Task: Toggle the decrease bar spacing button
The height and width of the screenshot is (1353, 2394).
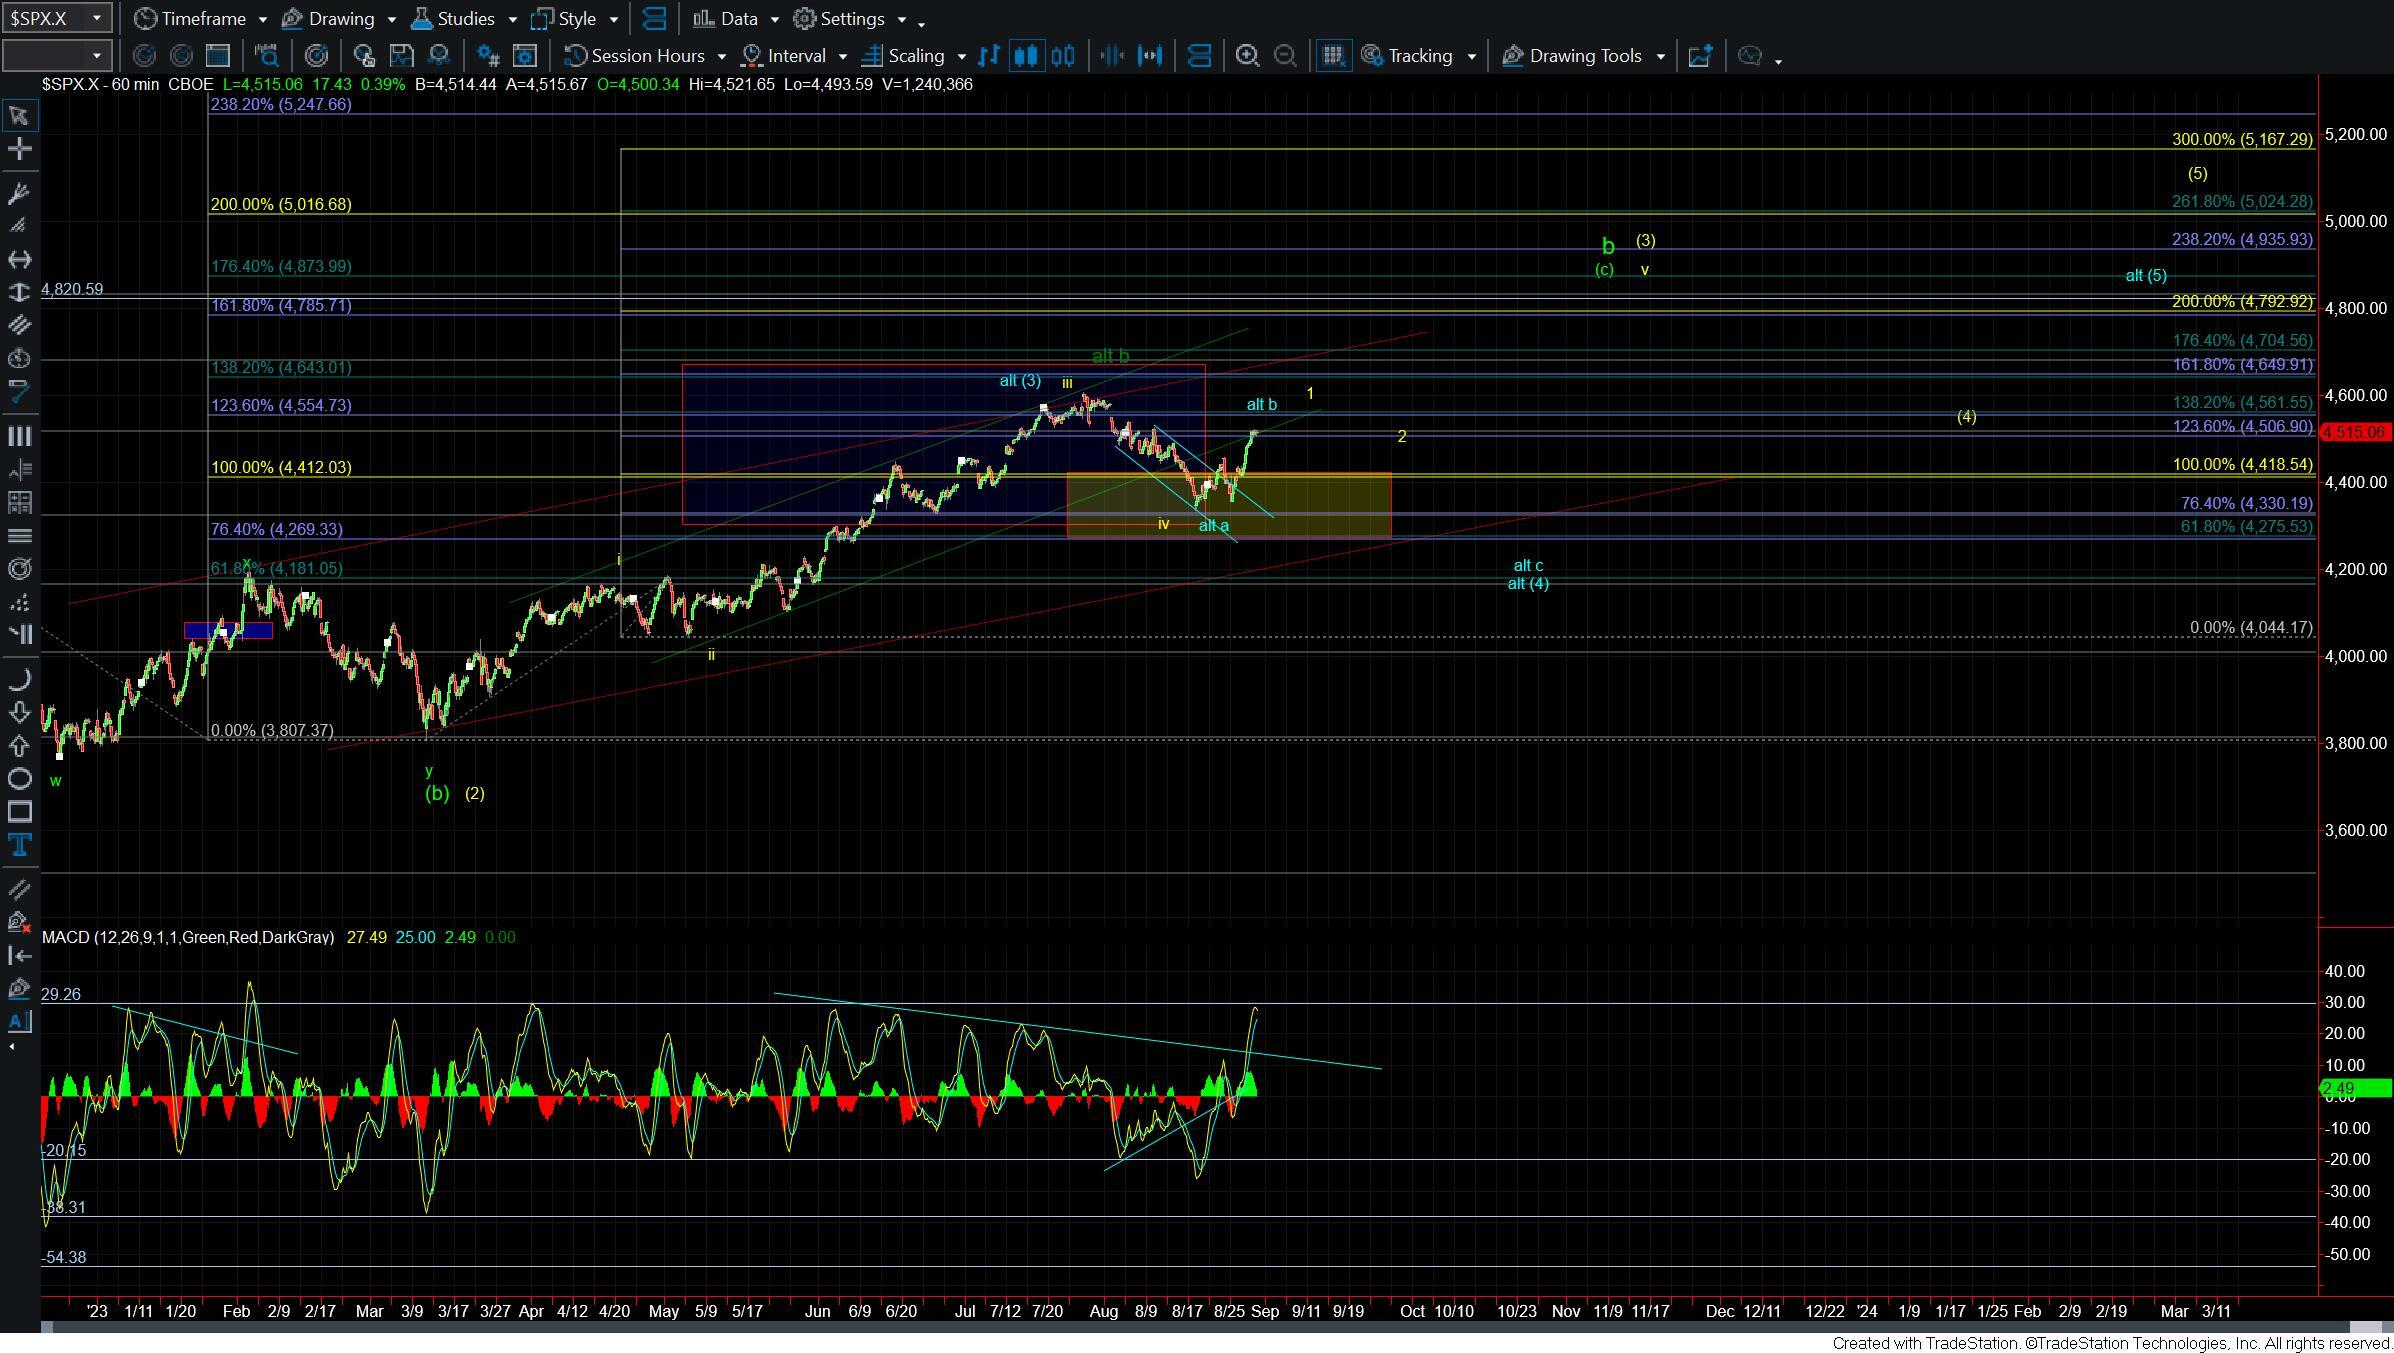Action: 1112,56
